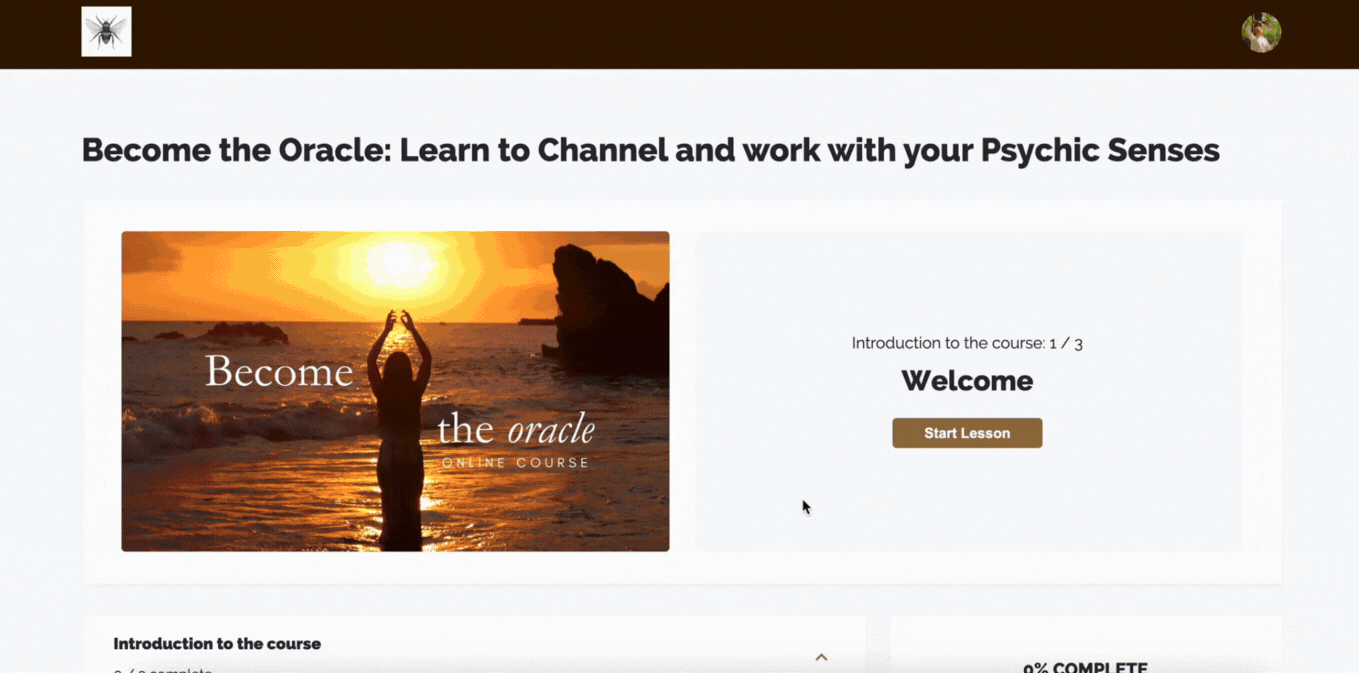
Task: Click the 0% COMPLETE progress indicator
Action: point(1085,667)
